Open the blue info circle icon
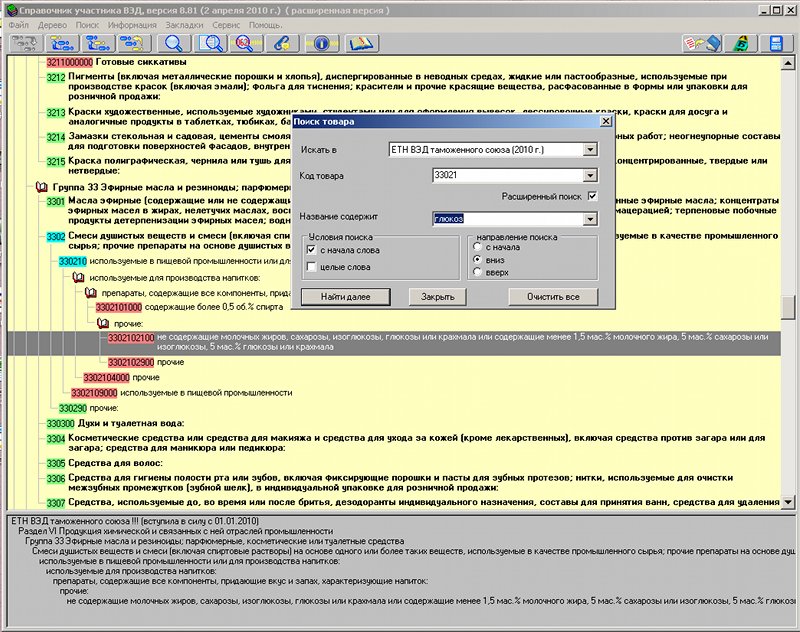Screen dimensions: 800x632 [321, 44]
